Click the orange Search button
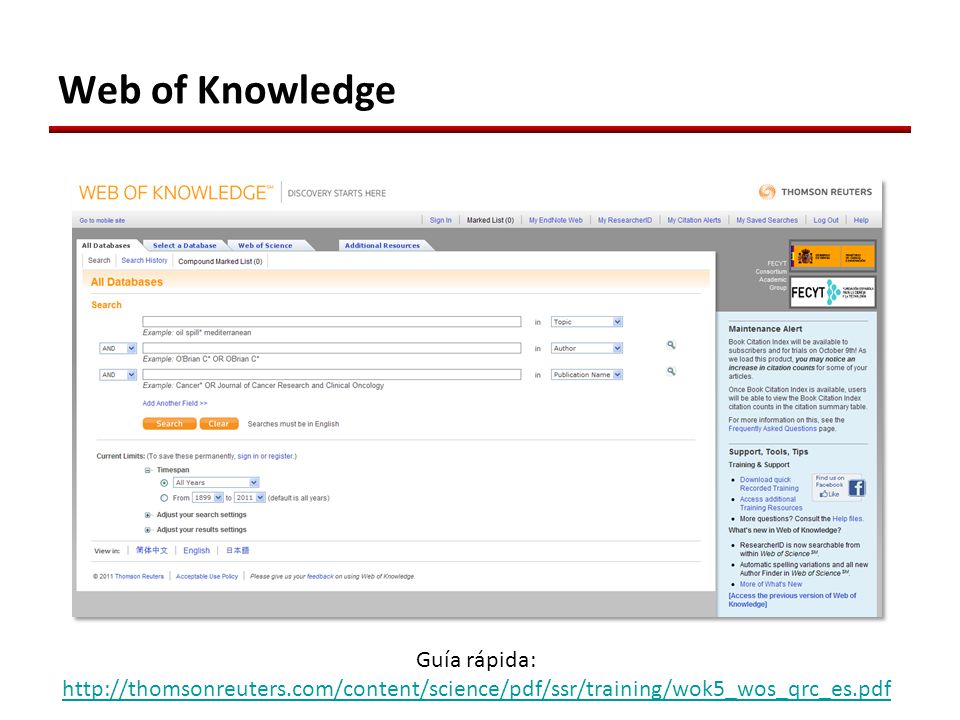 coord(170,424)
